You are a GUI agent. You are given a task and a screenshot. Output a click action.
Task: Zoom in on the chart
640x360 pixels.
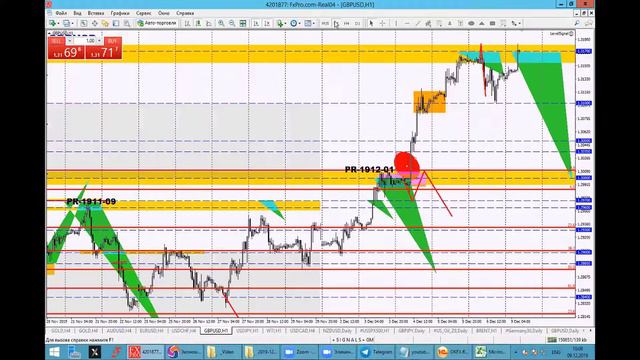[x=221, y=23]
